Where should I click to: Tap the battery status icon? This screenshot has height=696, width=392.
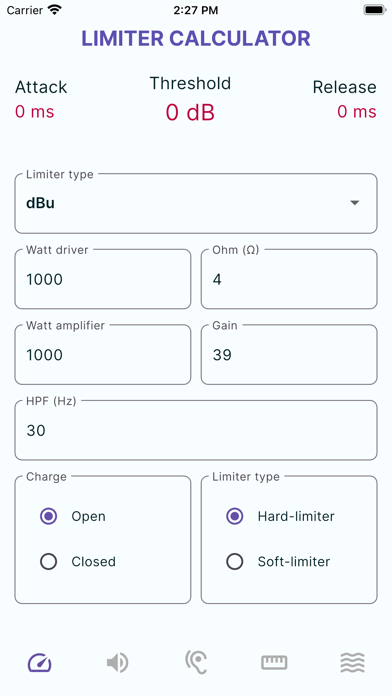click(375, 10)
